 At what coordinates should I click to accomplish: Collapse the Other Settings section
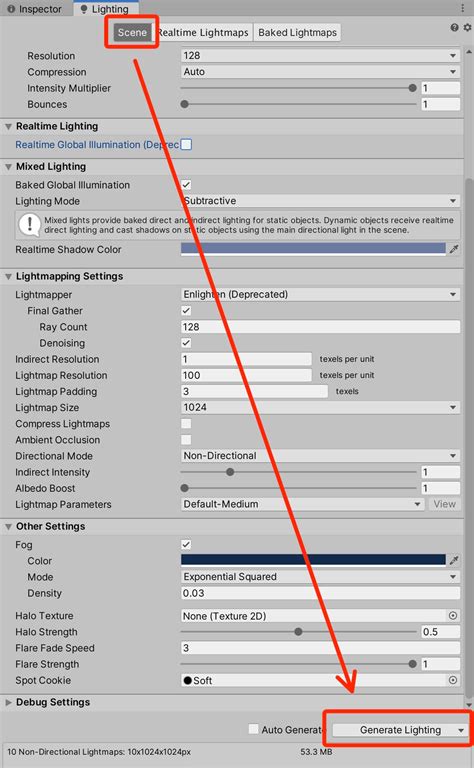[x=8, y=527]
